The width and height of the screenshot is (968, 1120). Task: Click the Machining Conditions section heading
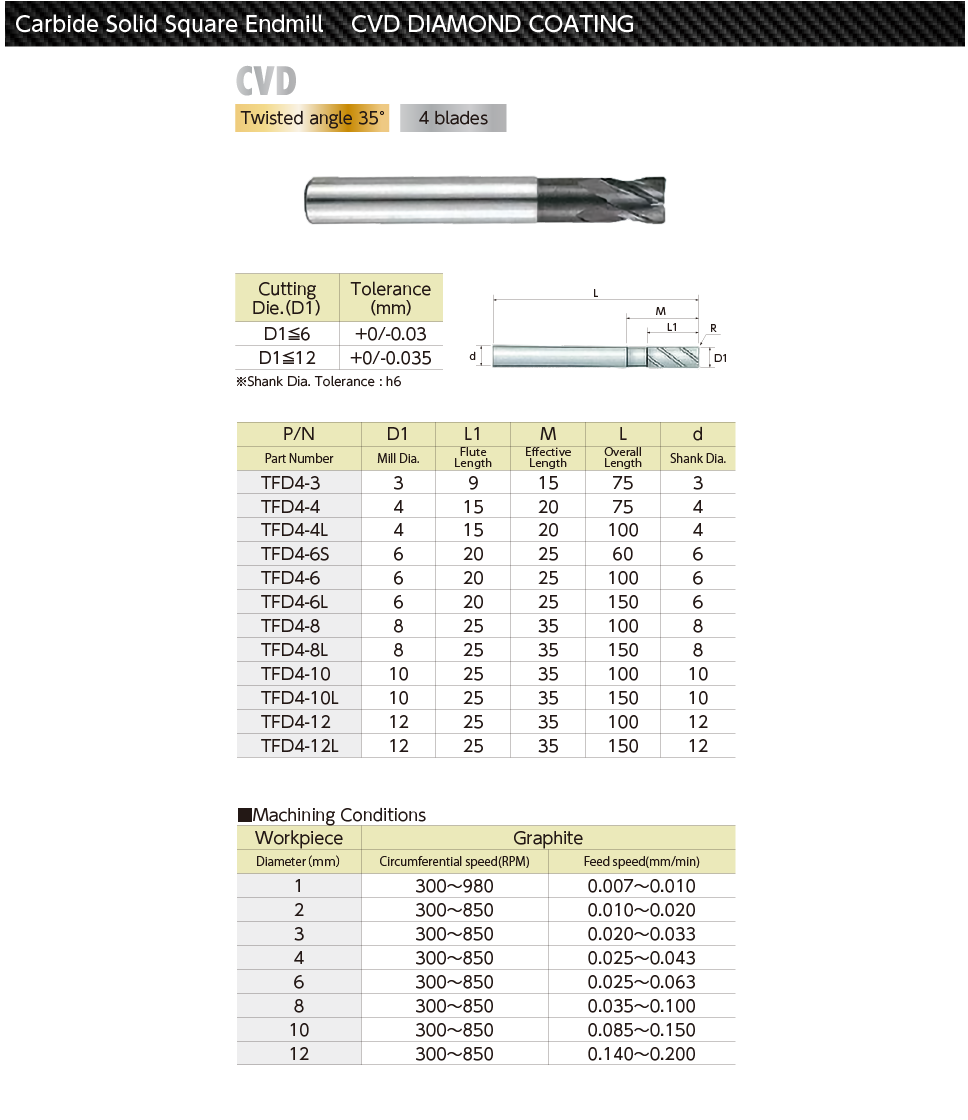[332, 815]
